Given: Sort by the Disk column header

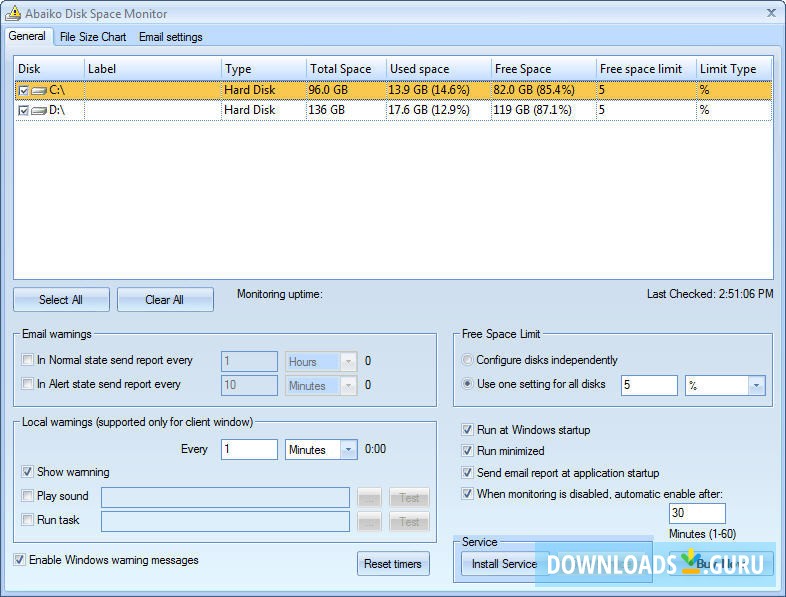Looking at the screenshot, I should coord(49,69).
